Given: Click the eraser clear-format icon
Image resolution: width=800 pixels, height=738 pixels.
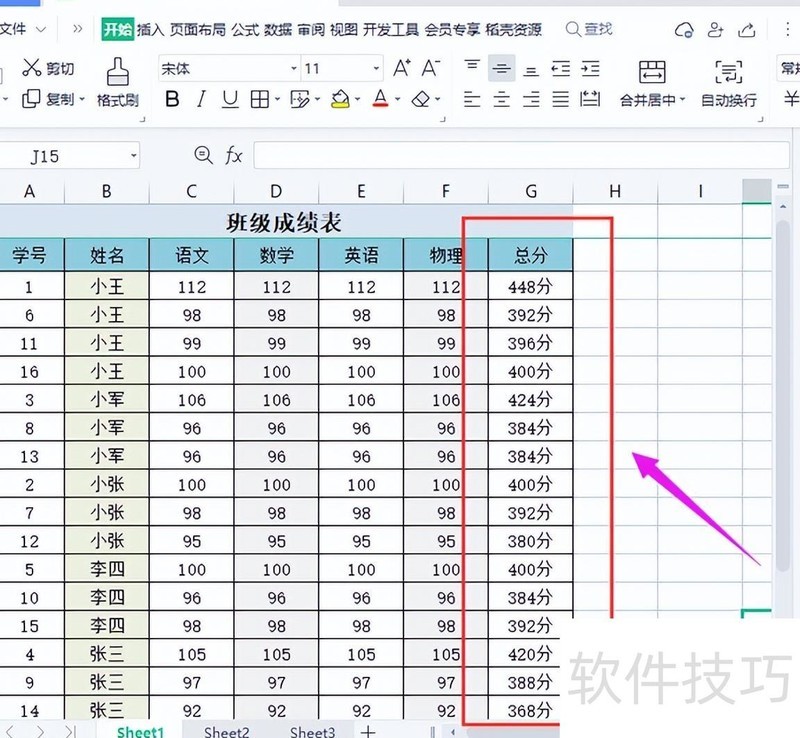Looking at the screenshot, I should pyautogui.click(x=420, y=99).
